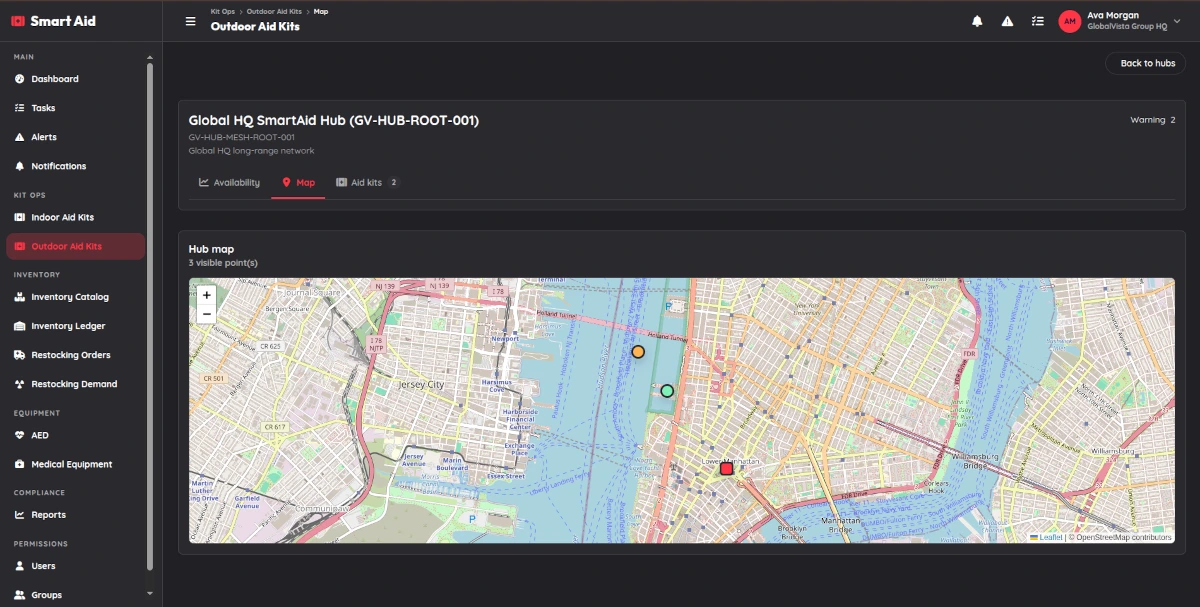
Task: Click the Global HQ SmartAid Hub title
Action: coord(334,120)
